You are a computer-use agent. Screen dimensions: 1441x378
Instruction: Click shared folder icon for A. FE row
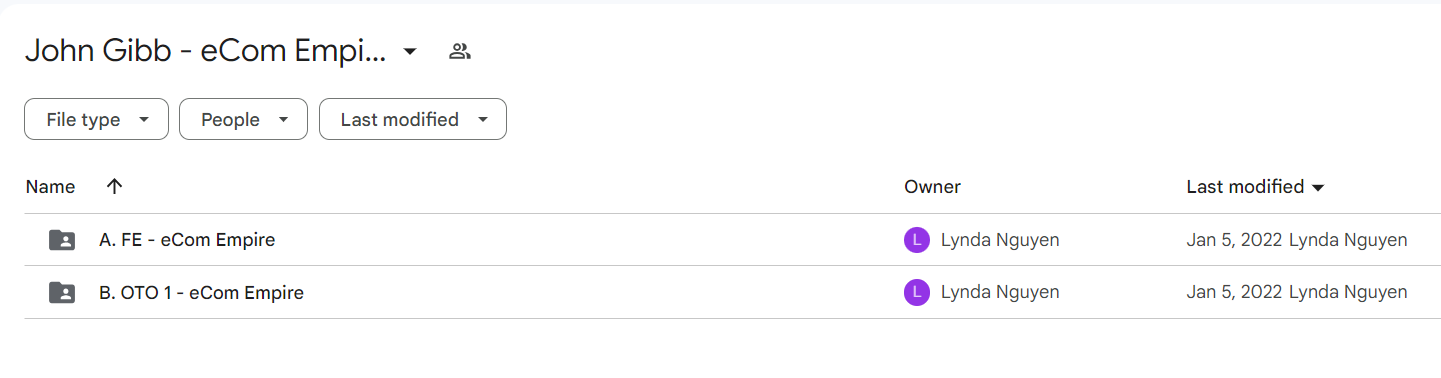(62, 240)
